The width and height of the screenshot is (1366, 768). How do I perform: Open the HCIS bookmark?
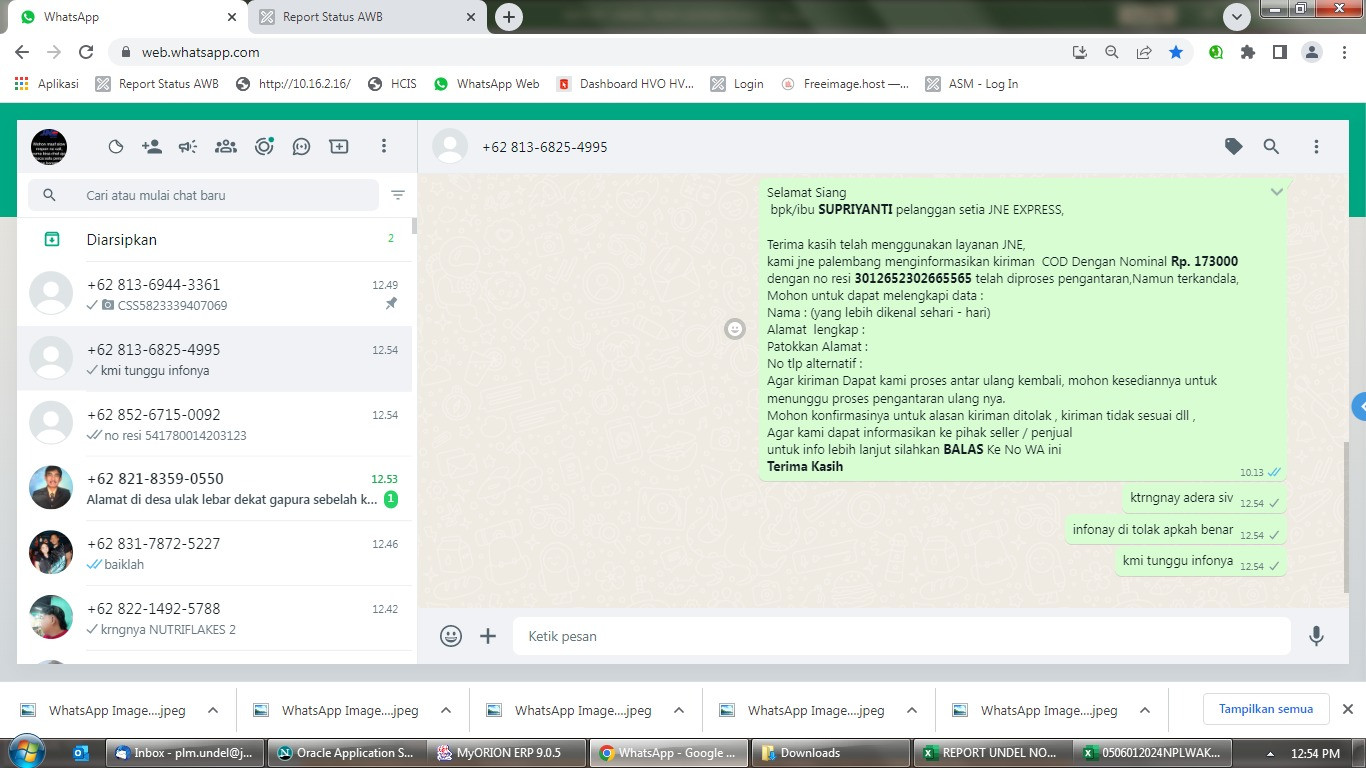[x=392, y=84]
